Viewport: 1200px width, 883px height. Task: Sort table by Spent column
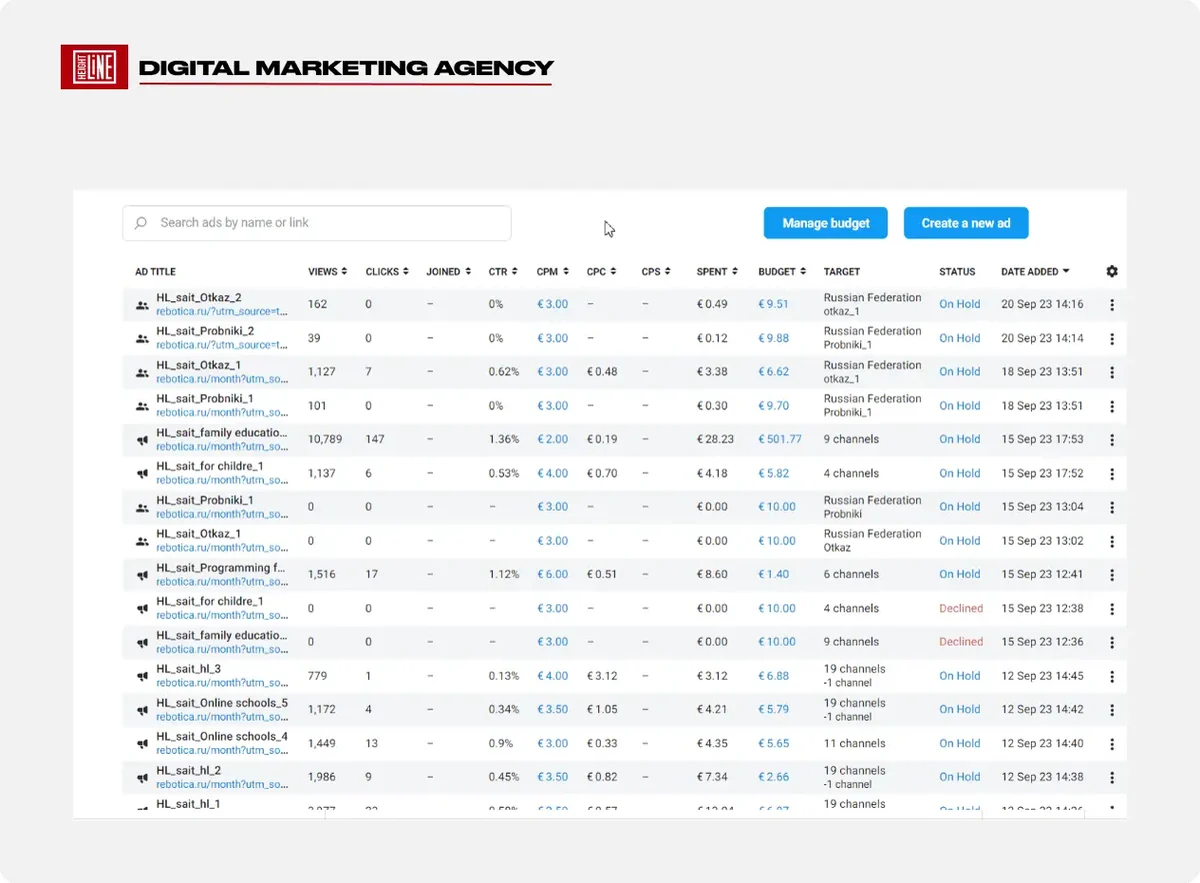click(x=717, y=272)
